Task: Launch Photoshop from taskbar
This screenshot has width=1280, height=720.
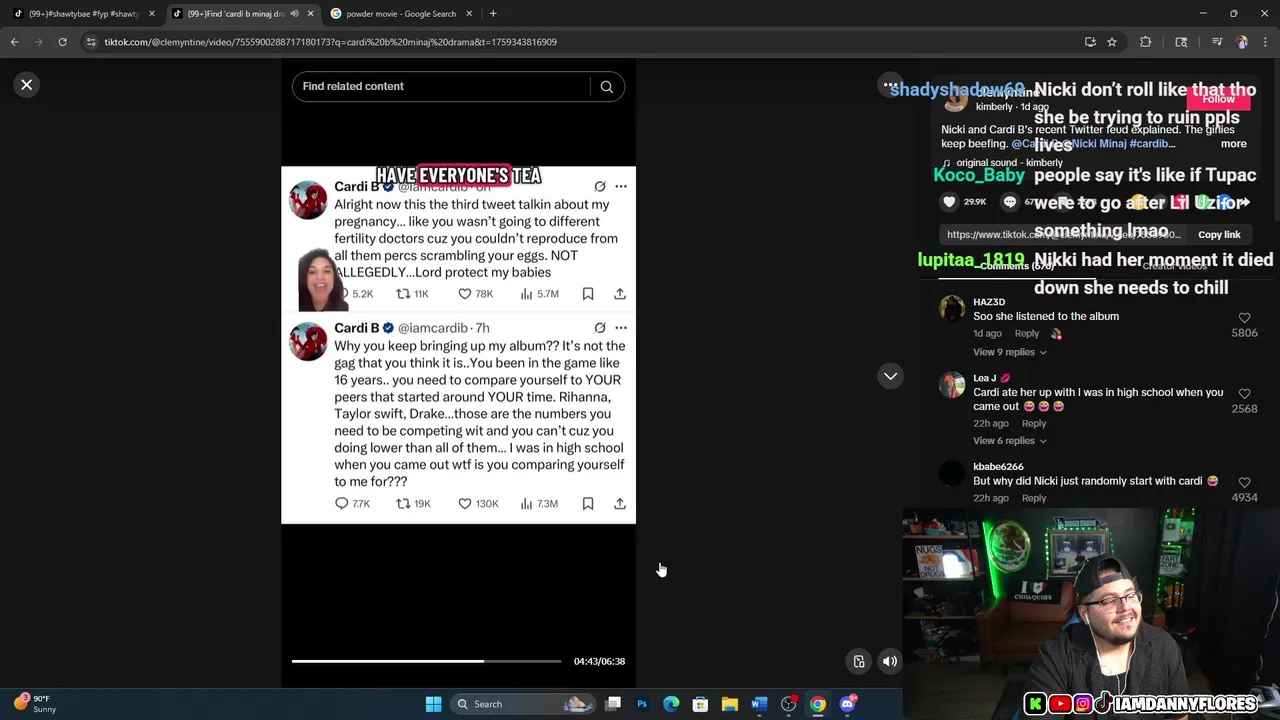Action: (x=642, y=704)
